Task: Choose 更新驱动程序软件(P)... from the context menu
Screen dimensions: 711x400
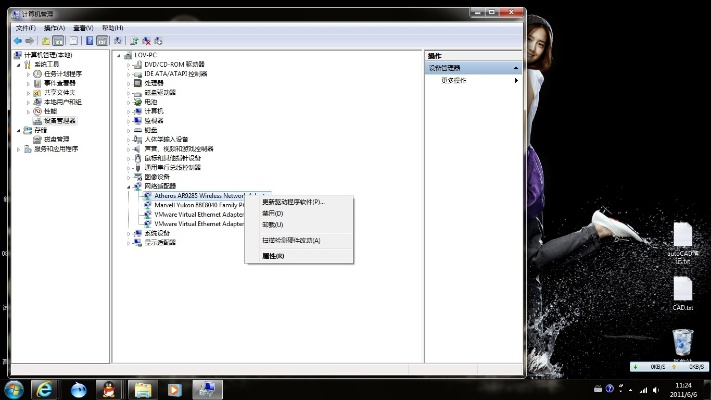Action: 292,202
